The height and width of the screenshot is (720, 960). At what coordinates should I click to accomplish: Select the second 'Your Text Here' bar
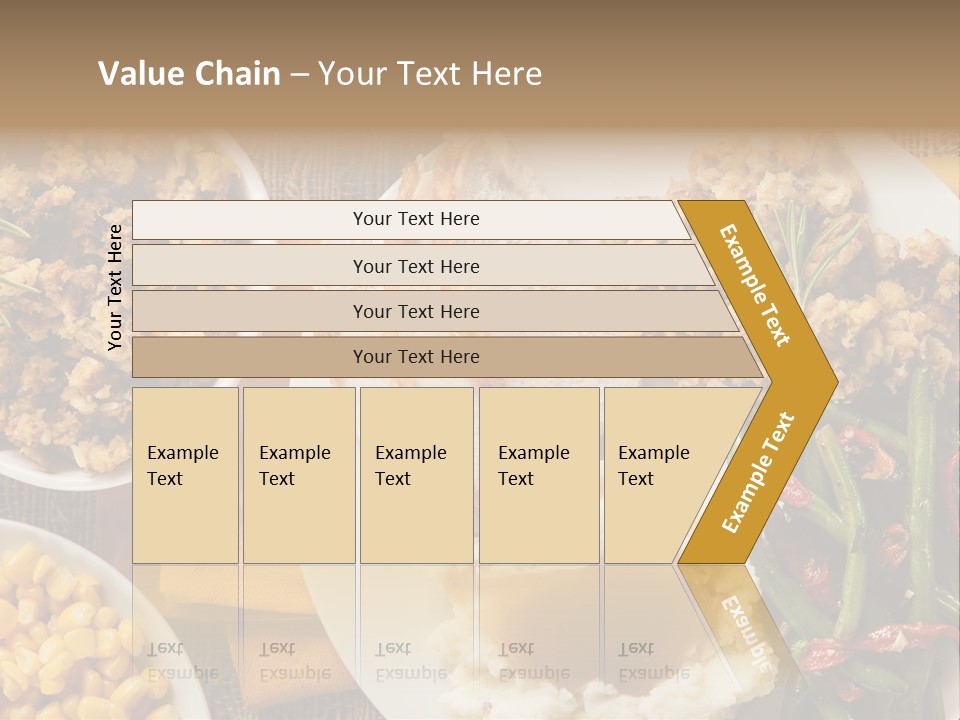422,266
